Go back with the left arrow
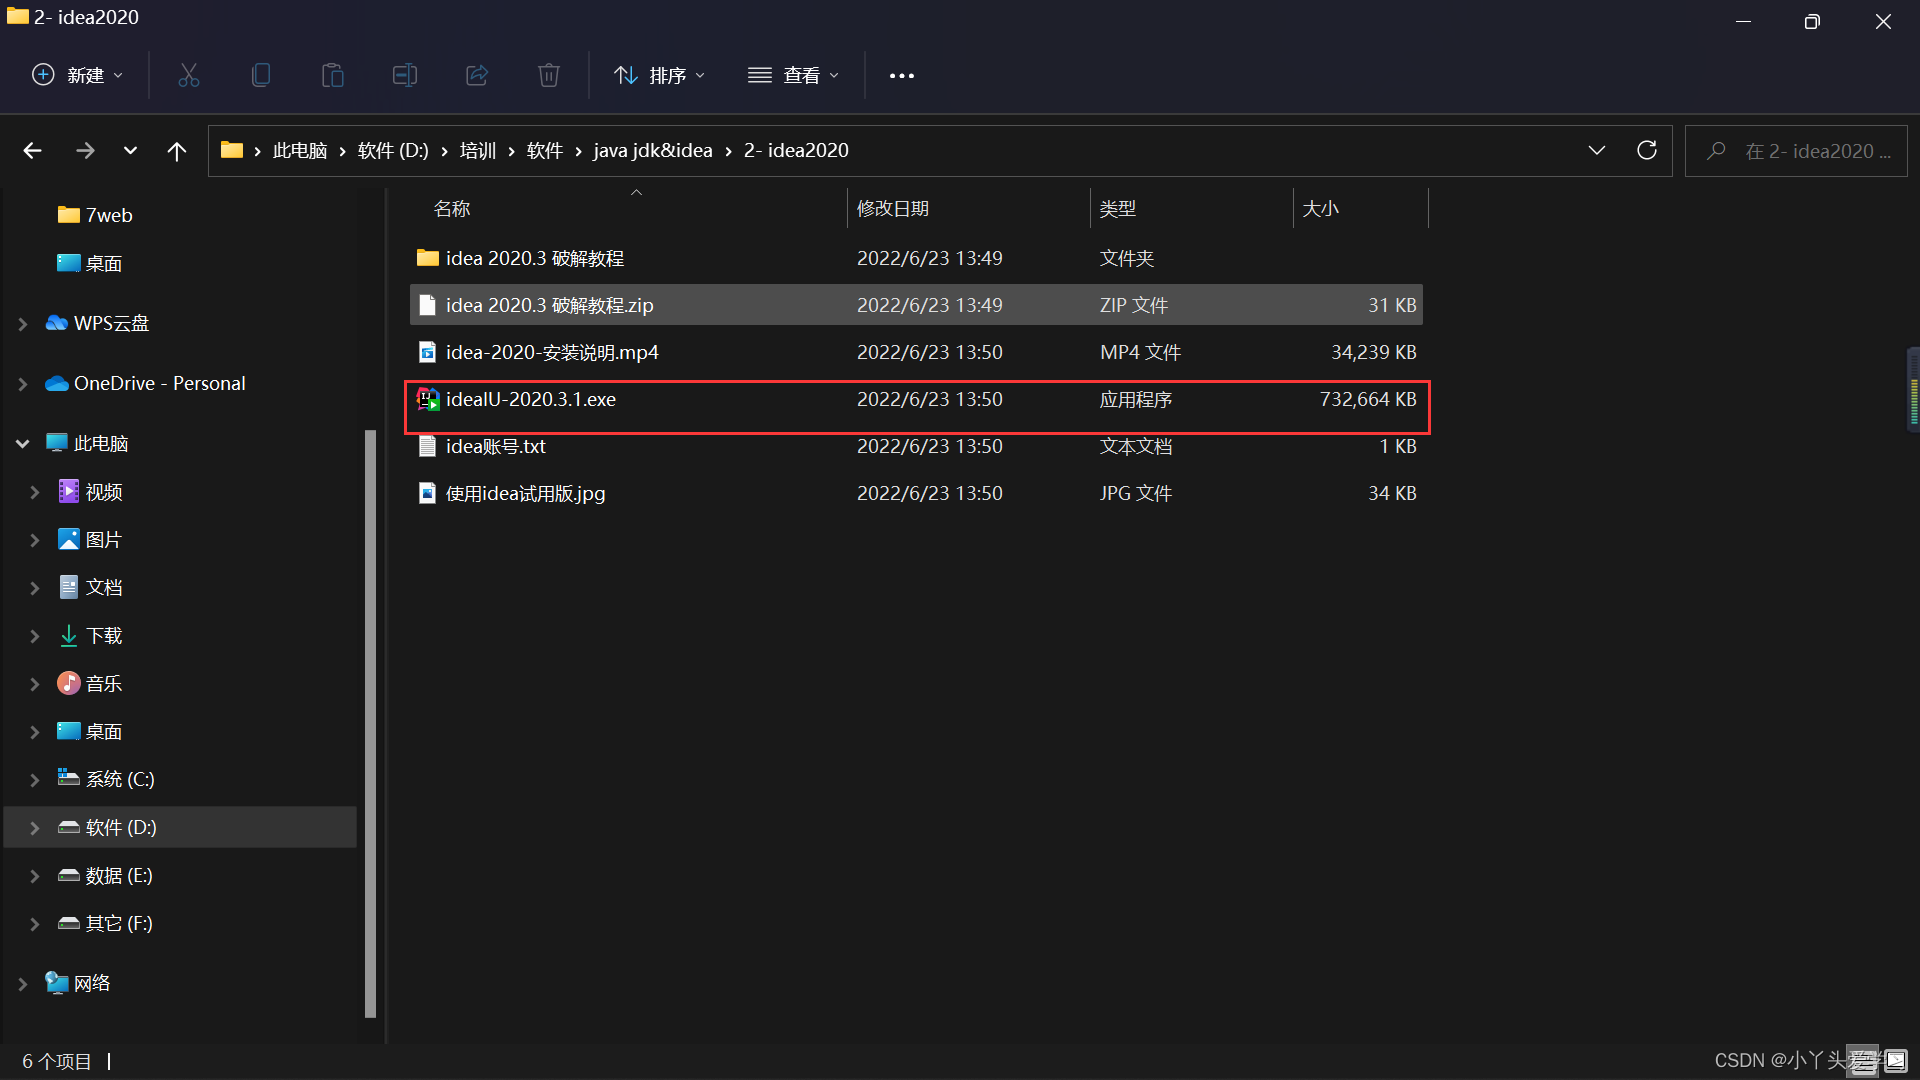This screenshot has height=1080, width=1920. [x=32, y=151]
